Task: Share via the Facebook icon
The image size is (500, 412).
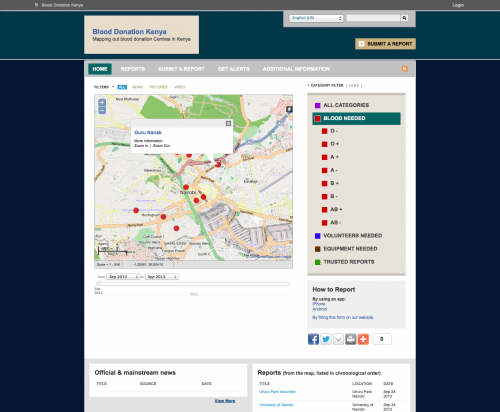Action: pyautogui.click(x=313, y=339)
